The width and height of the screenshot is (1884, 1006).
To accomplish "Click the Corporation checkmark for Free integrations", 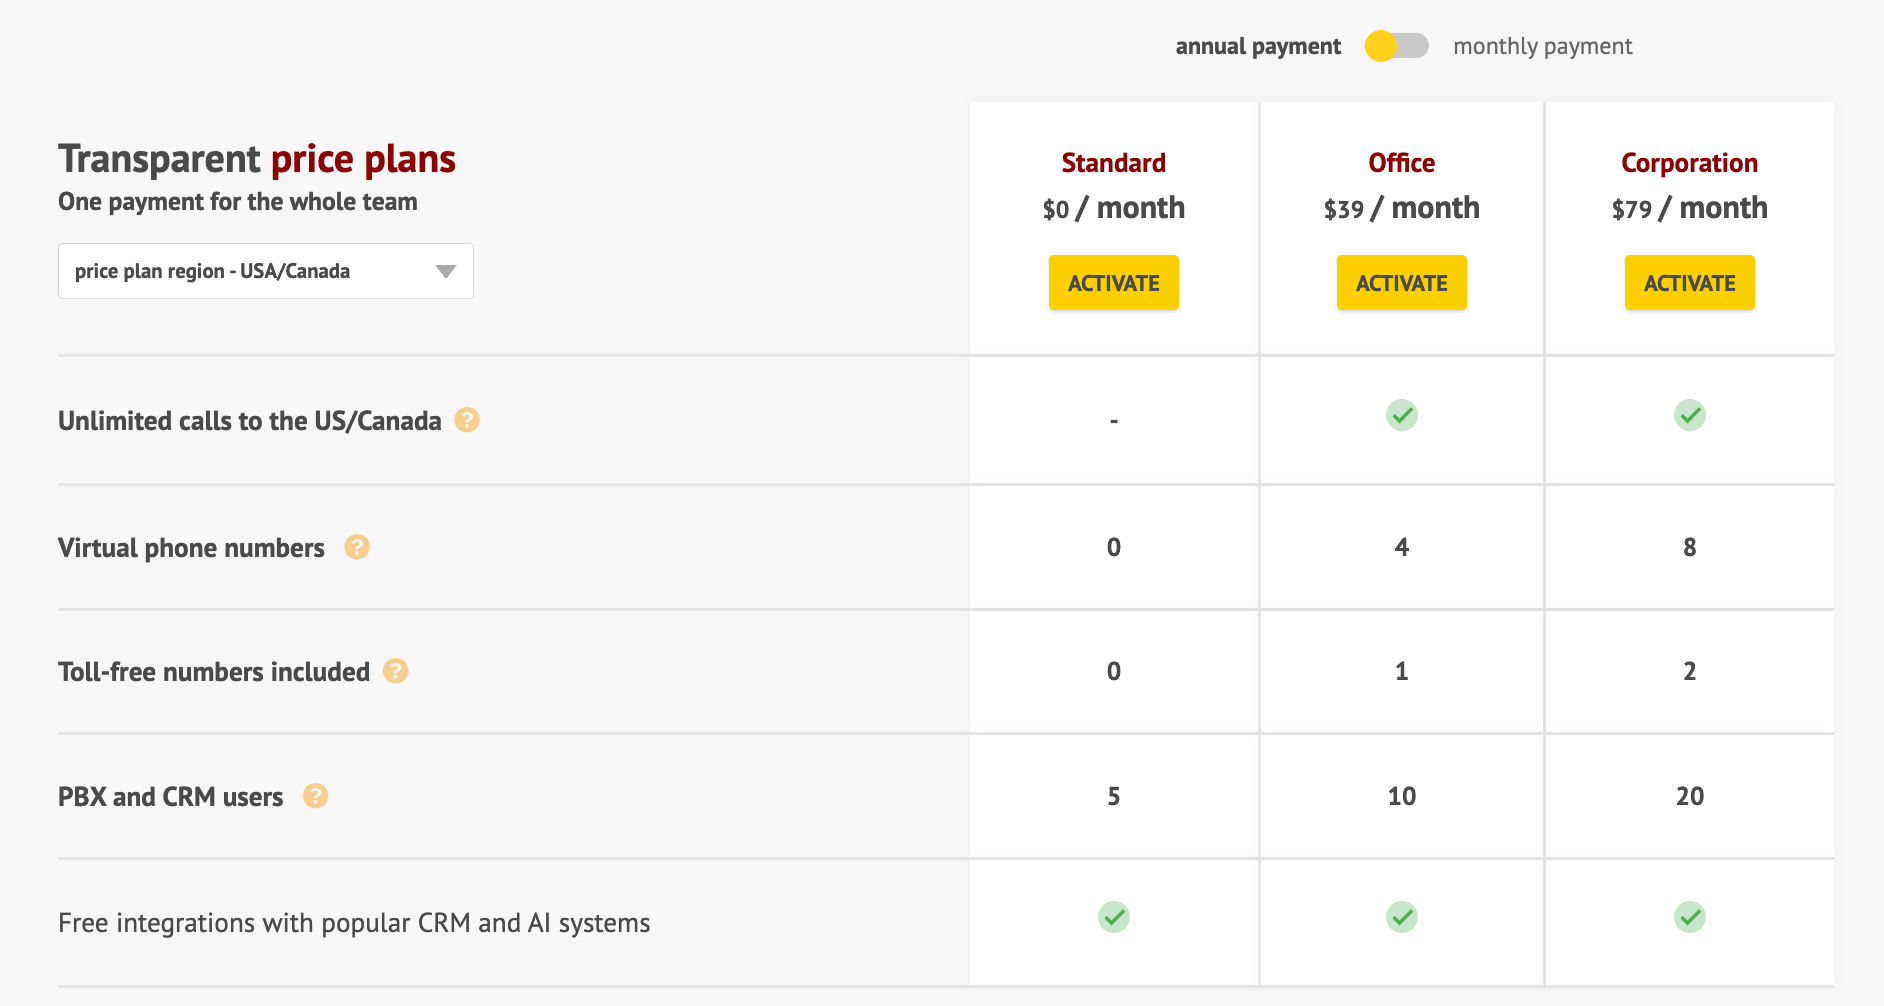I will coord(1690,917).
